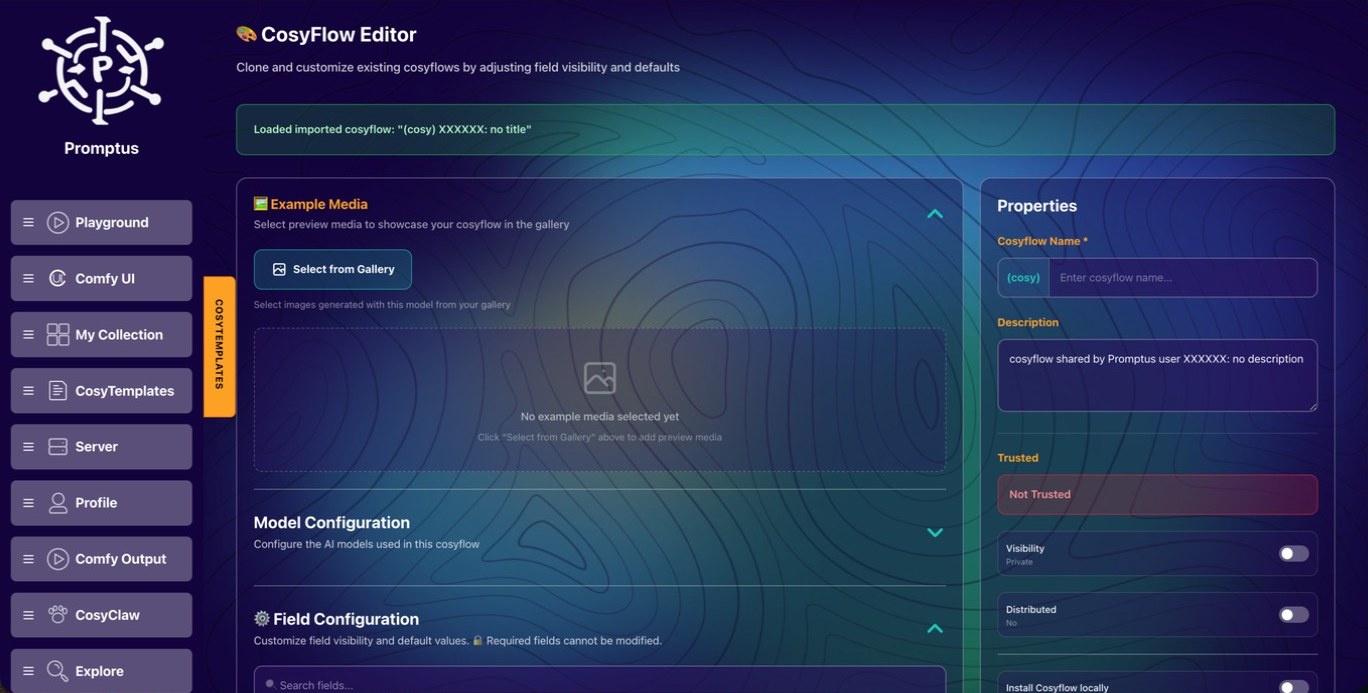
Task: Click the Comfy UI icon
Action: [58, 279]
